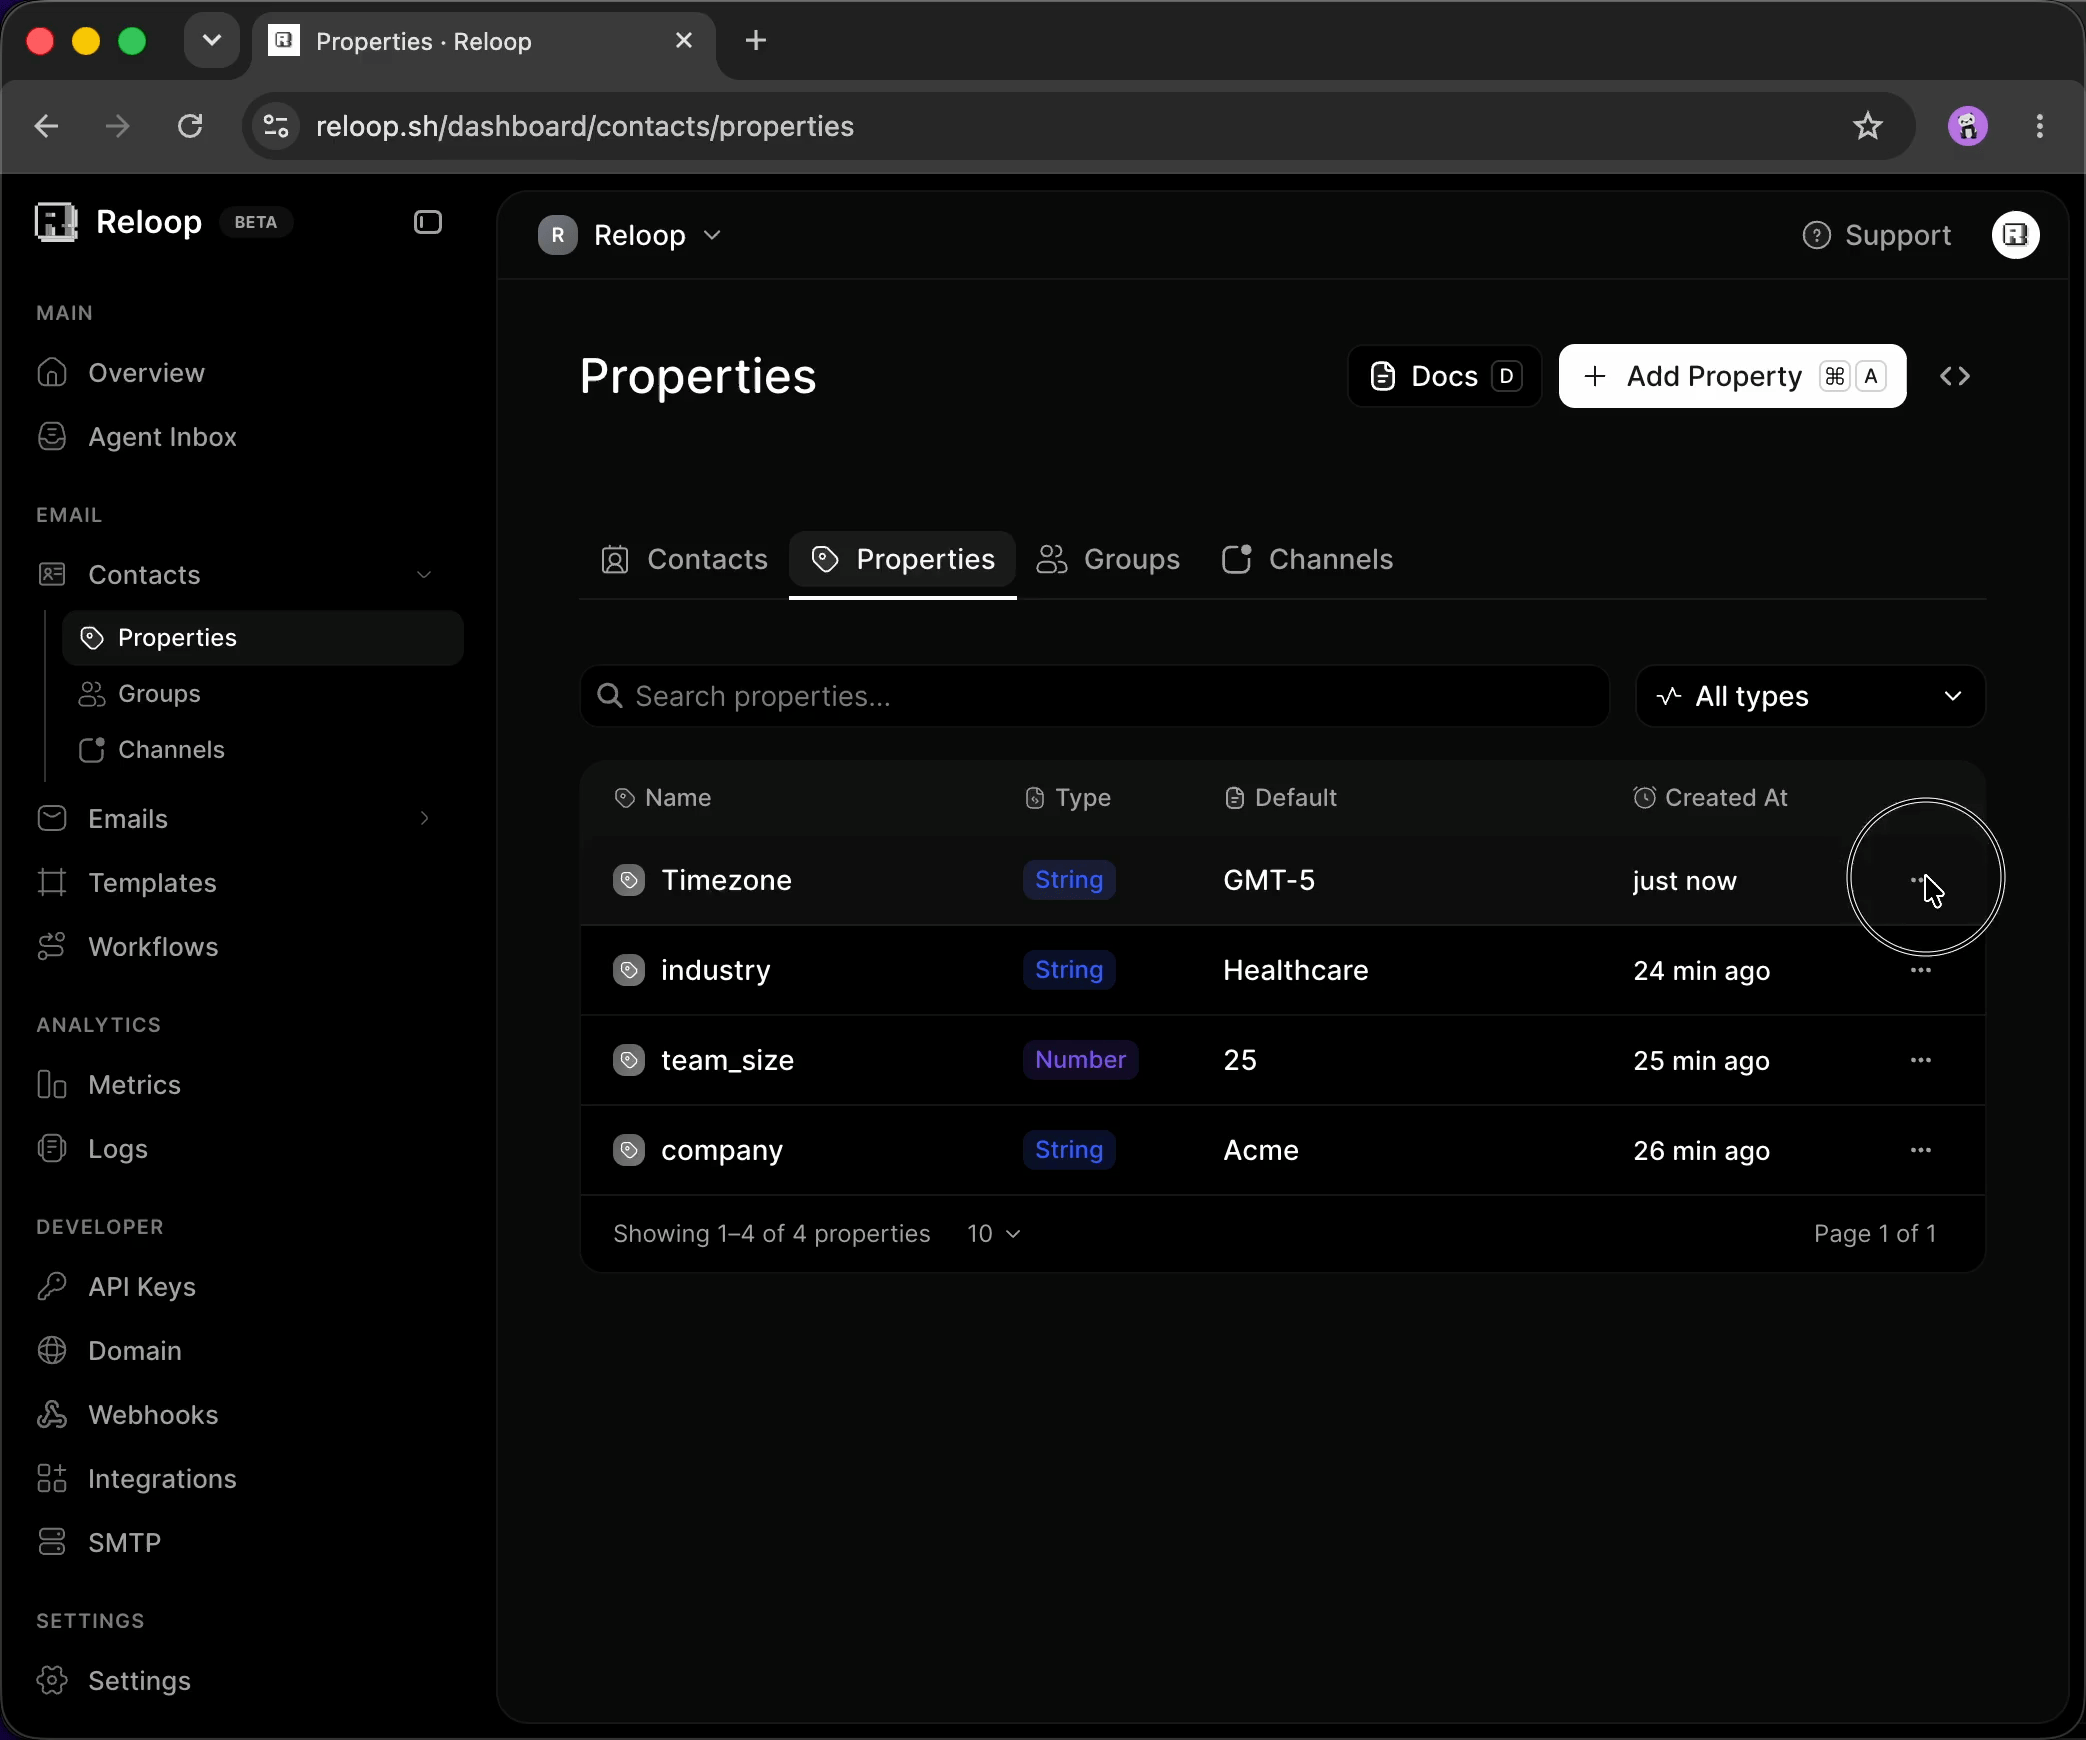Image resolution: width=2086 pixels, height=1740 pixels.
Task: Open the browser profile avatar
Action: click(1968, 126)
